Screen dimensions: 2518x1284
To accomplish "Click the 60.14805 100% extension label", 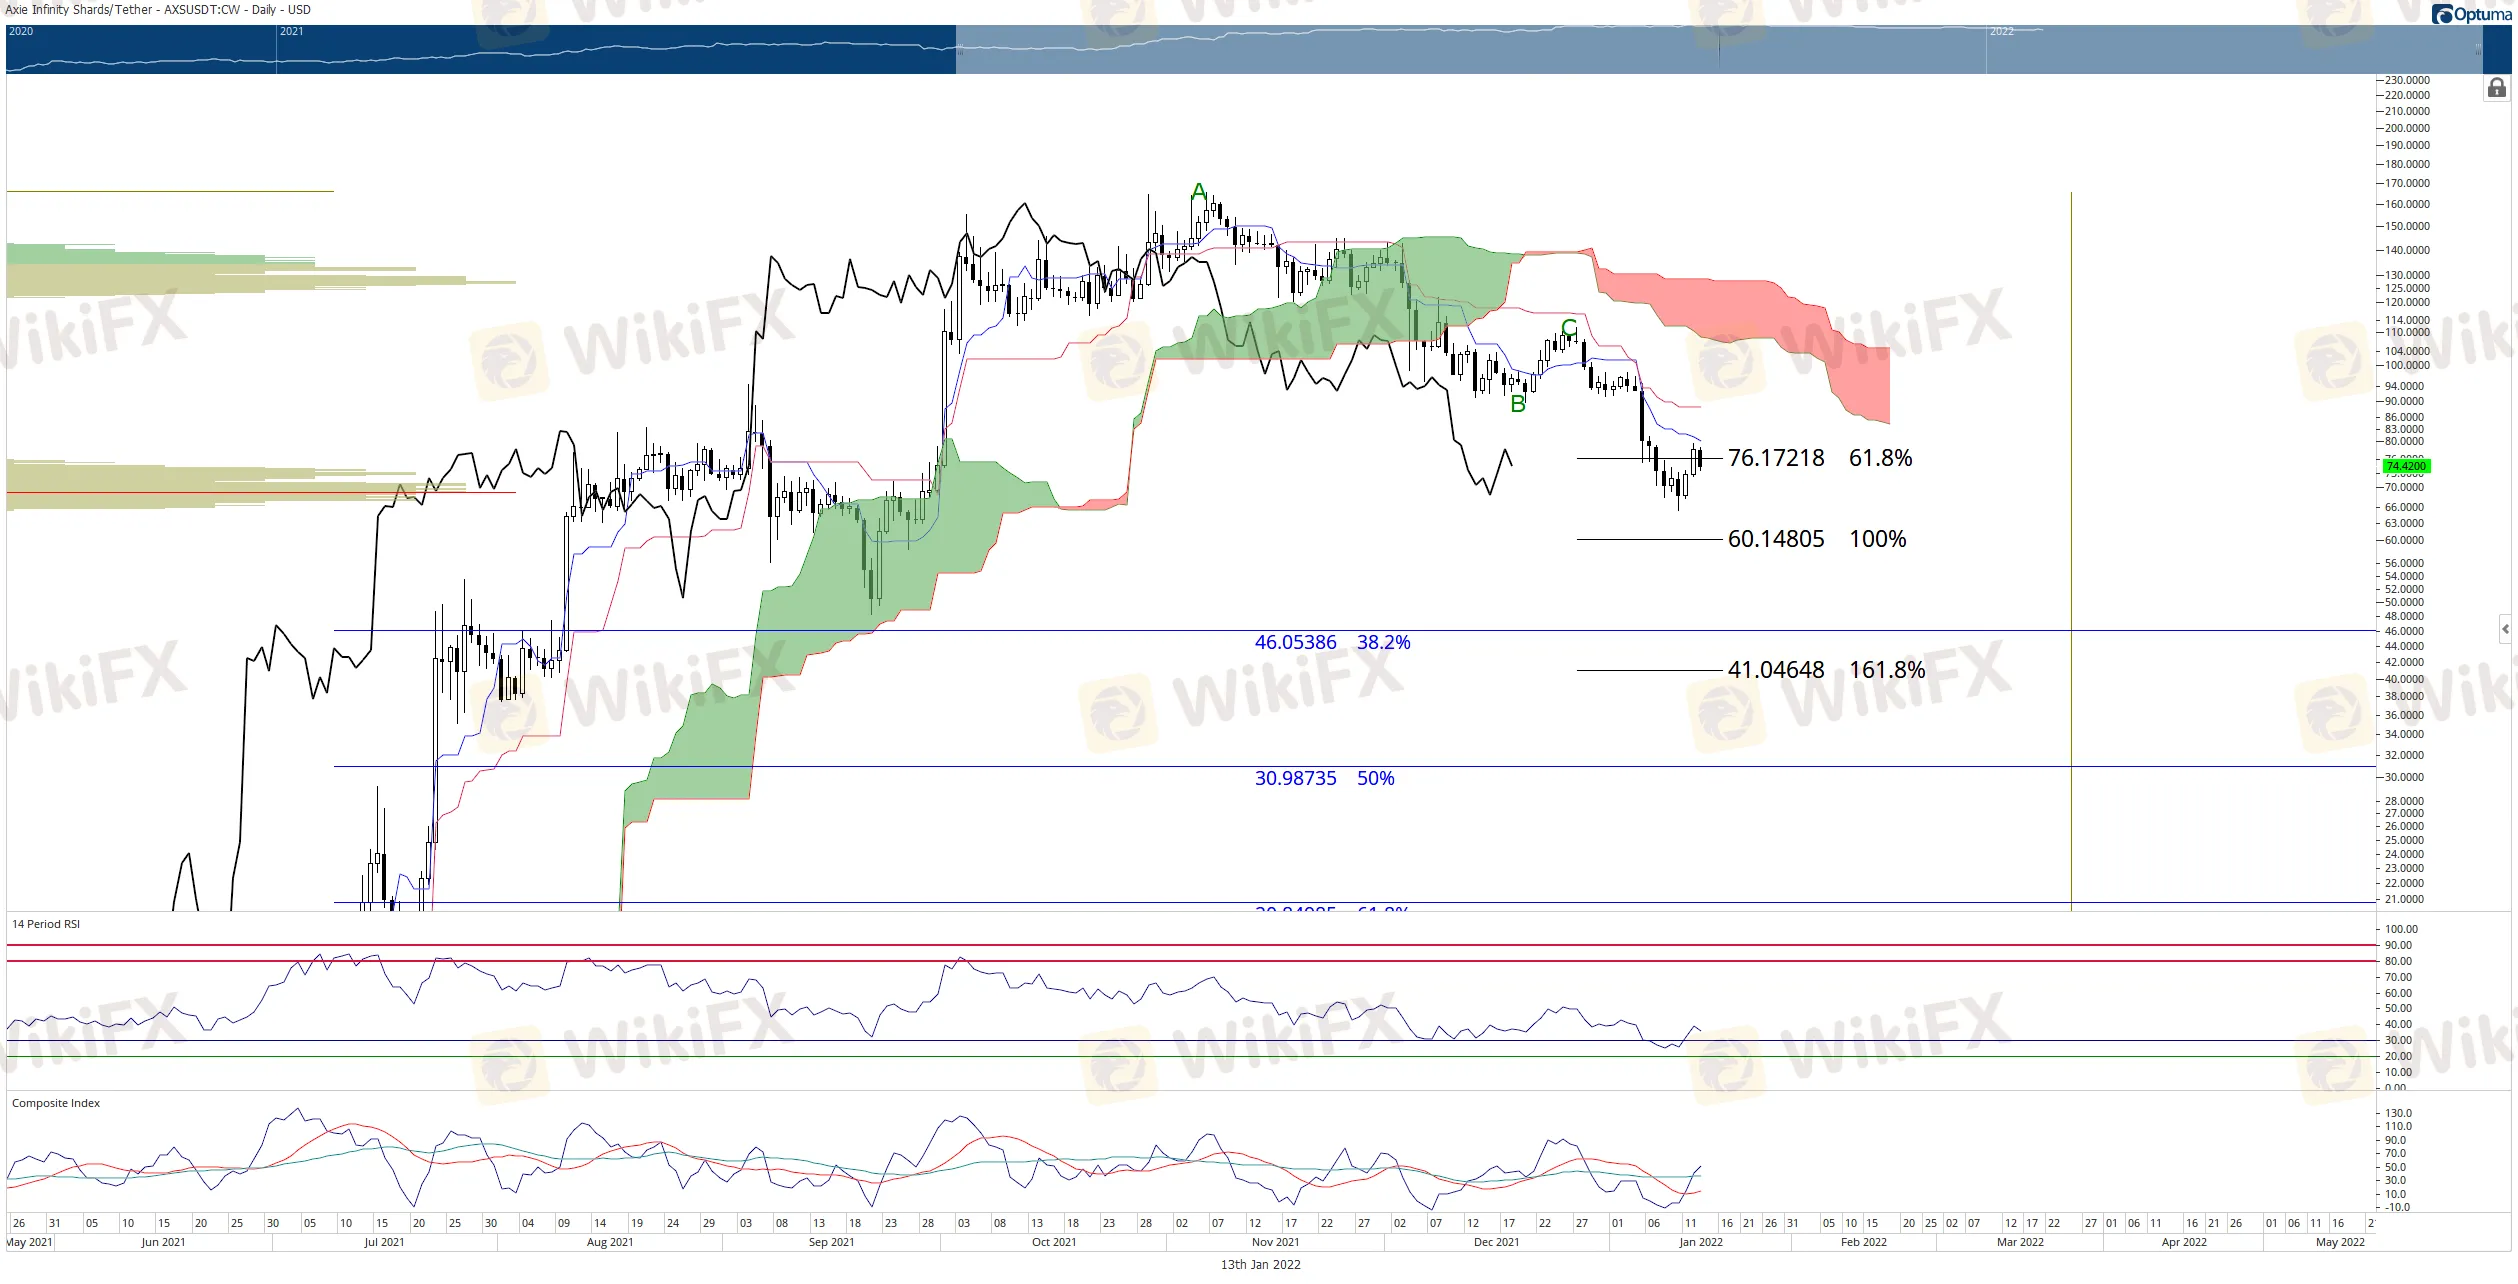I will (1816, 539).
